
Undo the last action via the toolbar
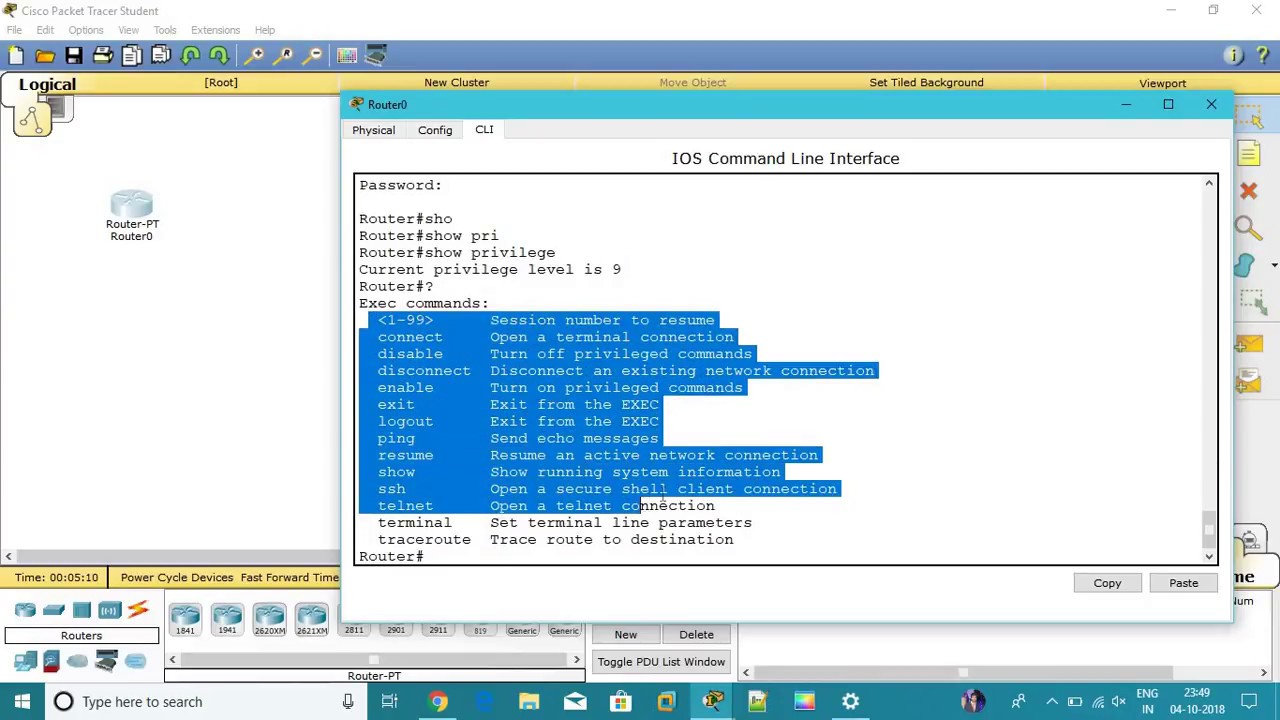[190, 56]
